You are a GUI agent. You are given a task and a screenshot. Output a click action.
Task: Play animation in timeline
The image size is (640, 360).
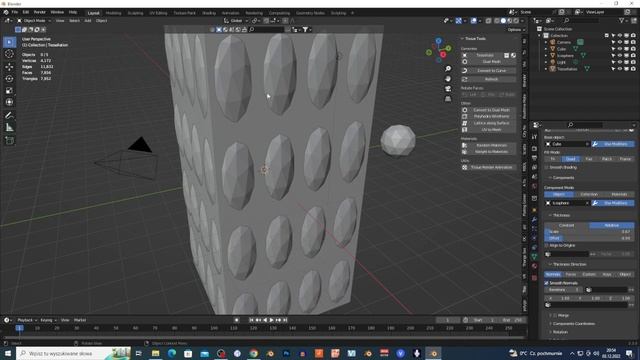pyautogui.click(x=271, y=320)
